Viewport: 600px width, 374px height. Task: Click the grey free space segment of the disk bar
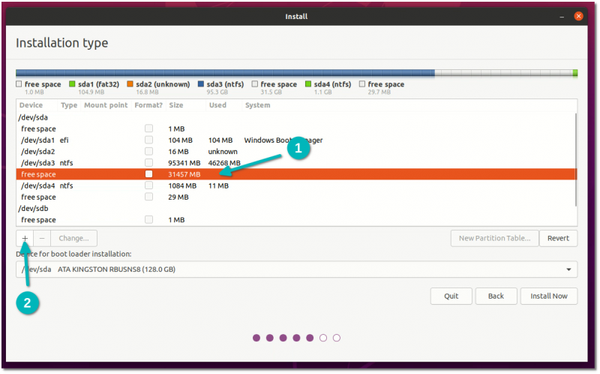[x=504, y=73]
